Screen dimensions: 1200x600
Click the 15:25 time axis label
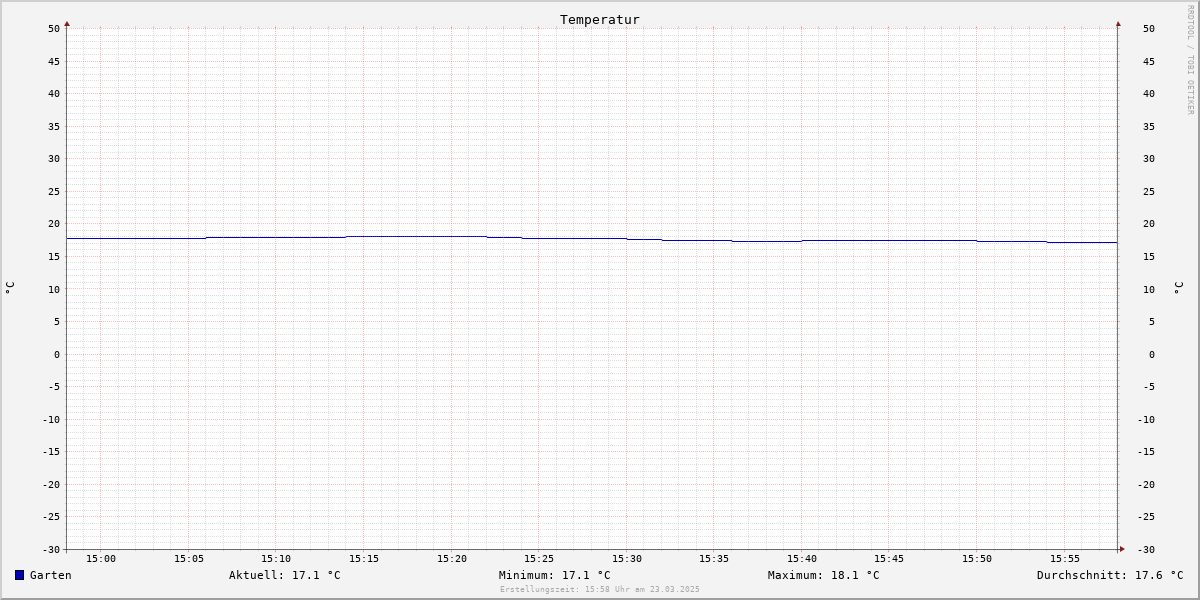click(x=539, y=558)
